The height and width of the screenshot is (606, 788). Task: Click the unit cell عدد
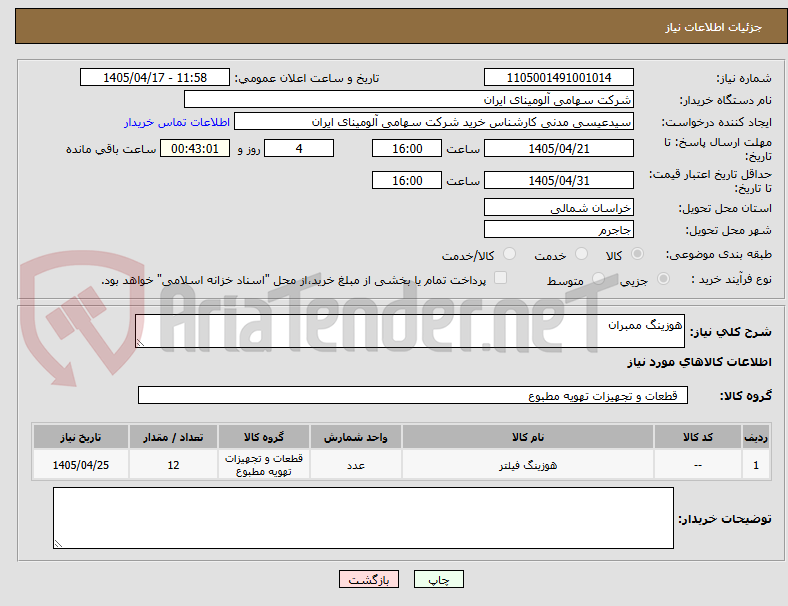click(x=355, y=465)
